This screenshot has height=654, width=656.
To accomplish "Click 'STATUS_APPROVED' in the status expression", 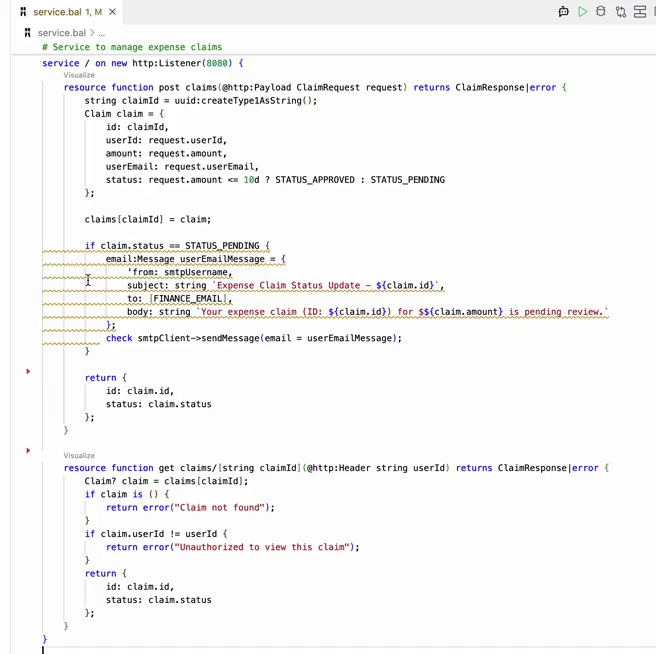I will click(x=315, y=180).
